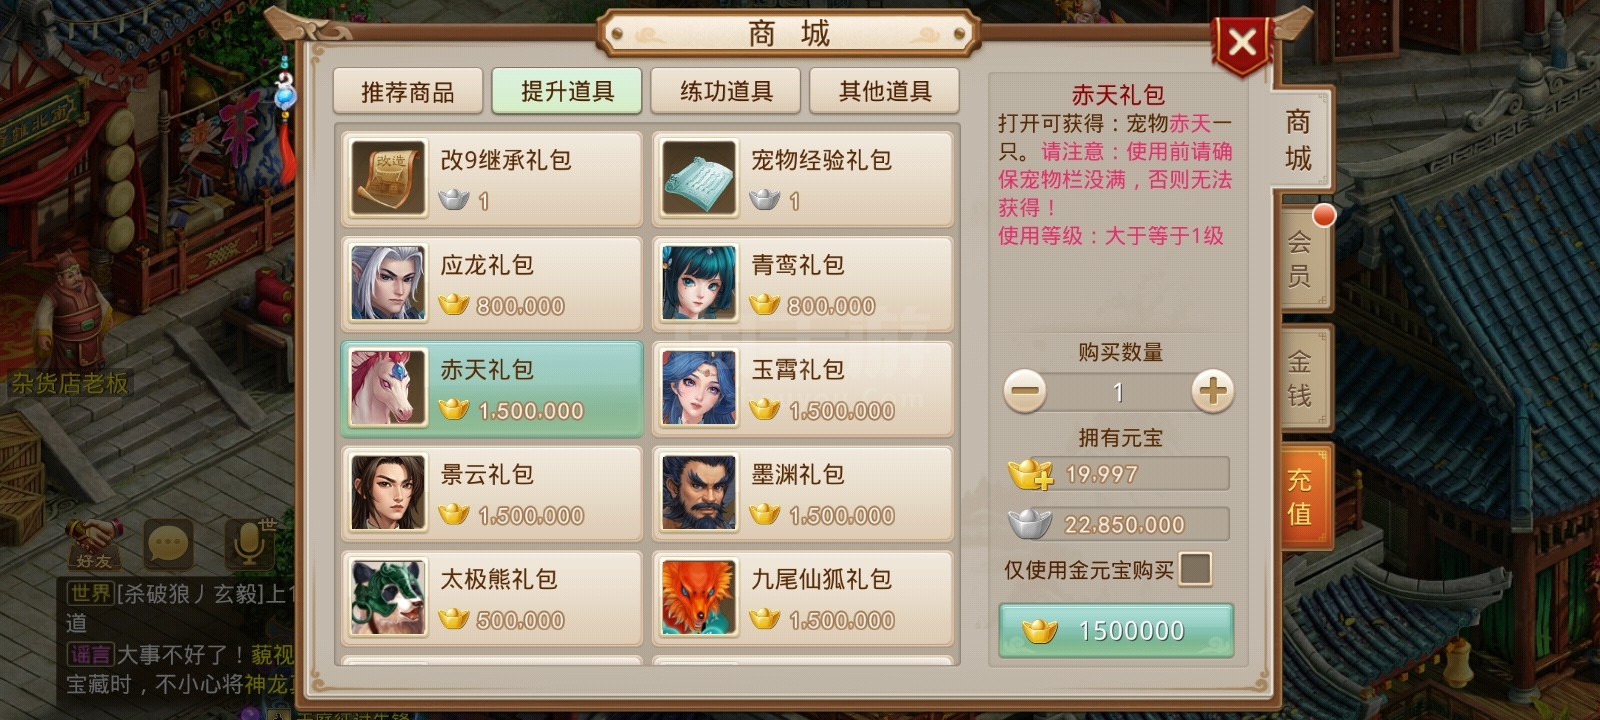Viewport: 1600px width, 720px height.
Task: Choose the 太极熊礼包 panda icon
Action: [x=388, y=599]
